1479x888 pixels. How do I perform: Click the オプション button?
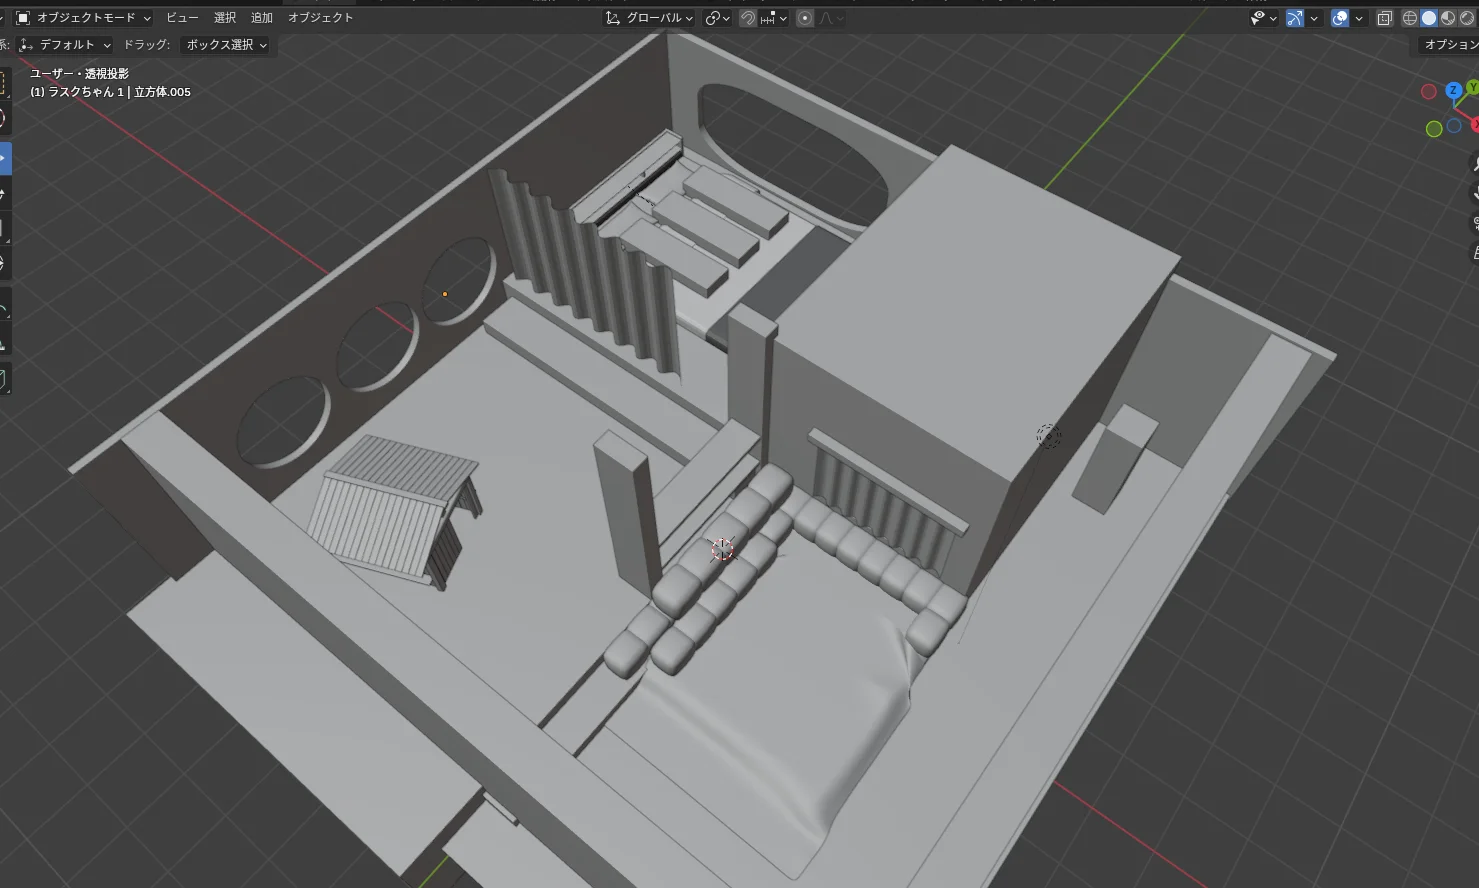(x=1450, y=45)
